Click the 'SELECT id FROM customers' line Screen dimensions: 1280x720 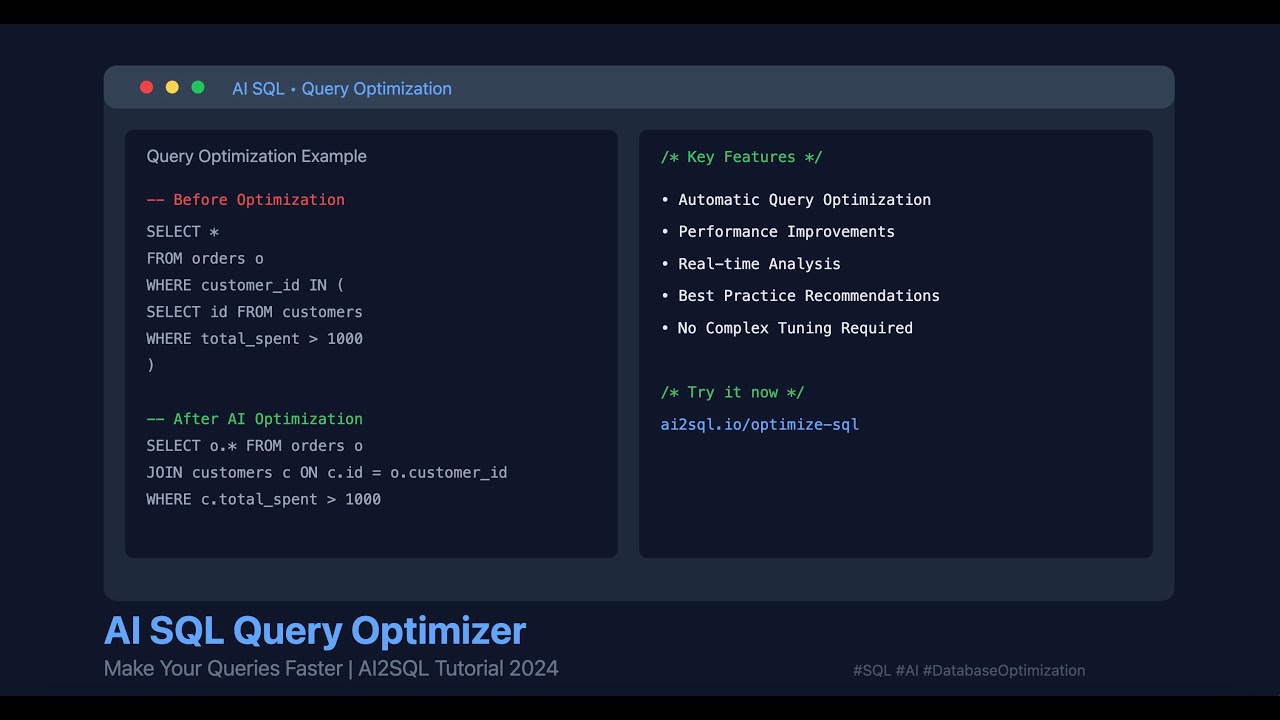(255, 312)
